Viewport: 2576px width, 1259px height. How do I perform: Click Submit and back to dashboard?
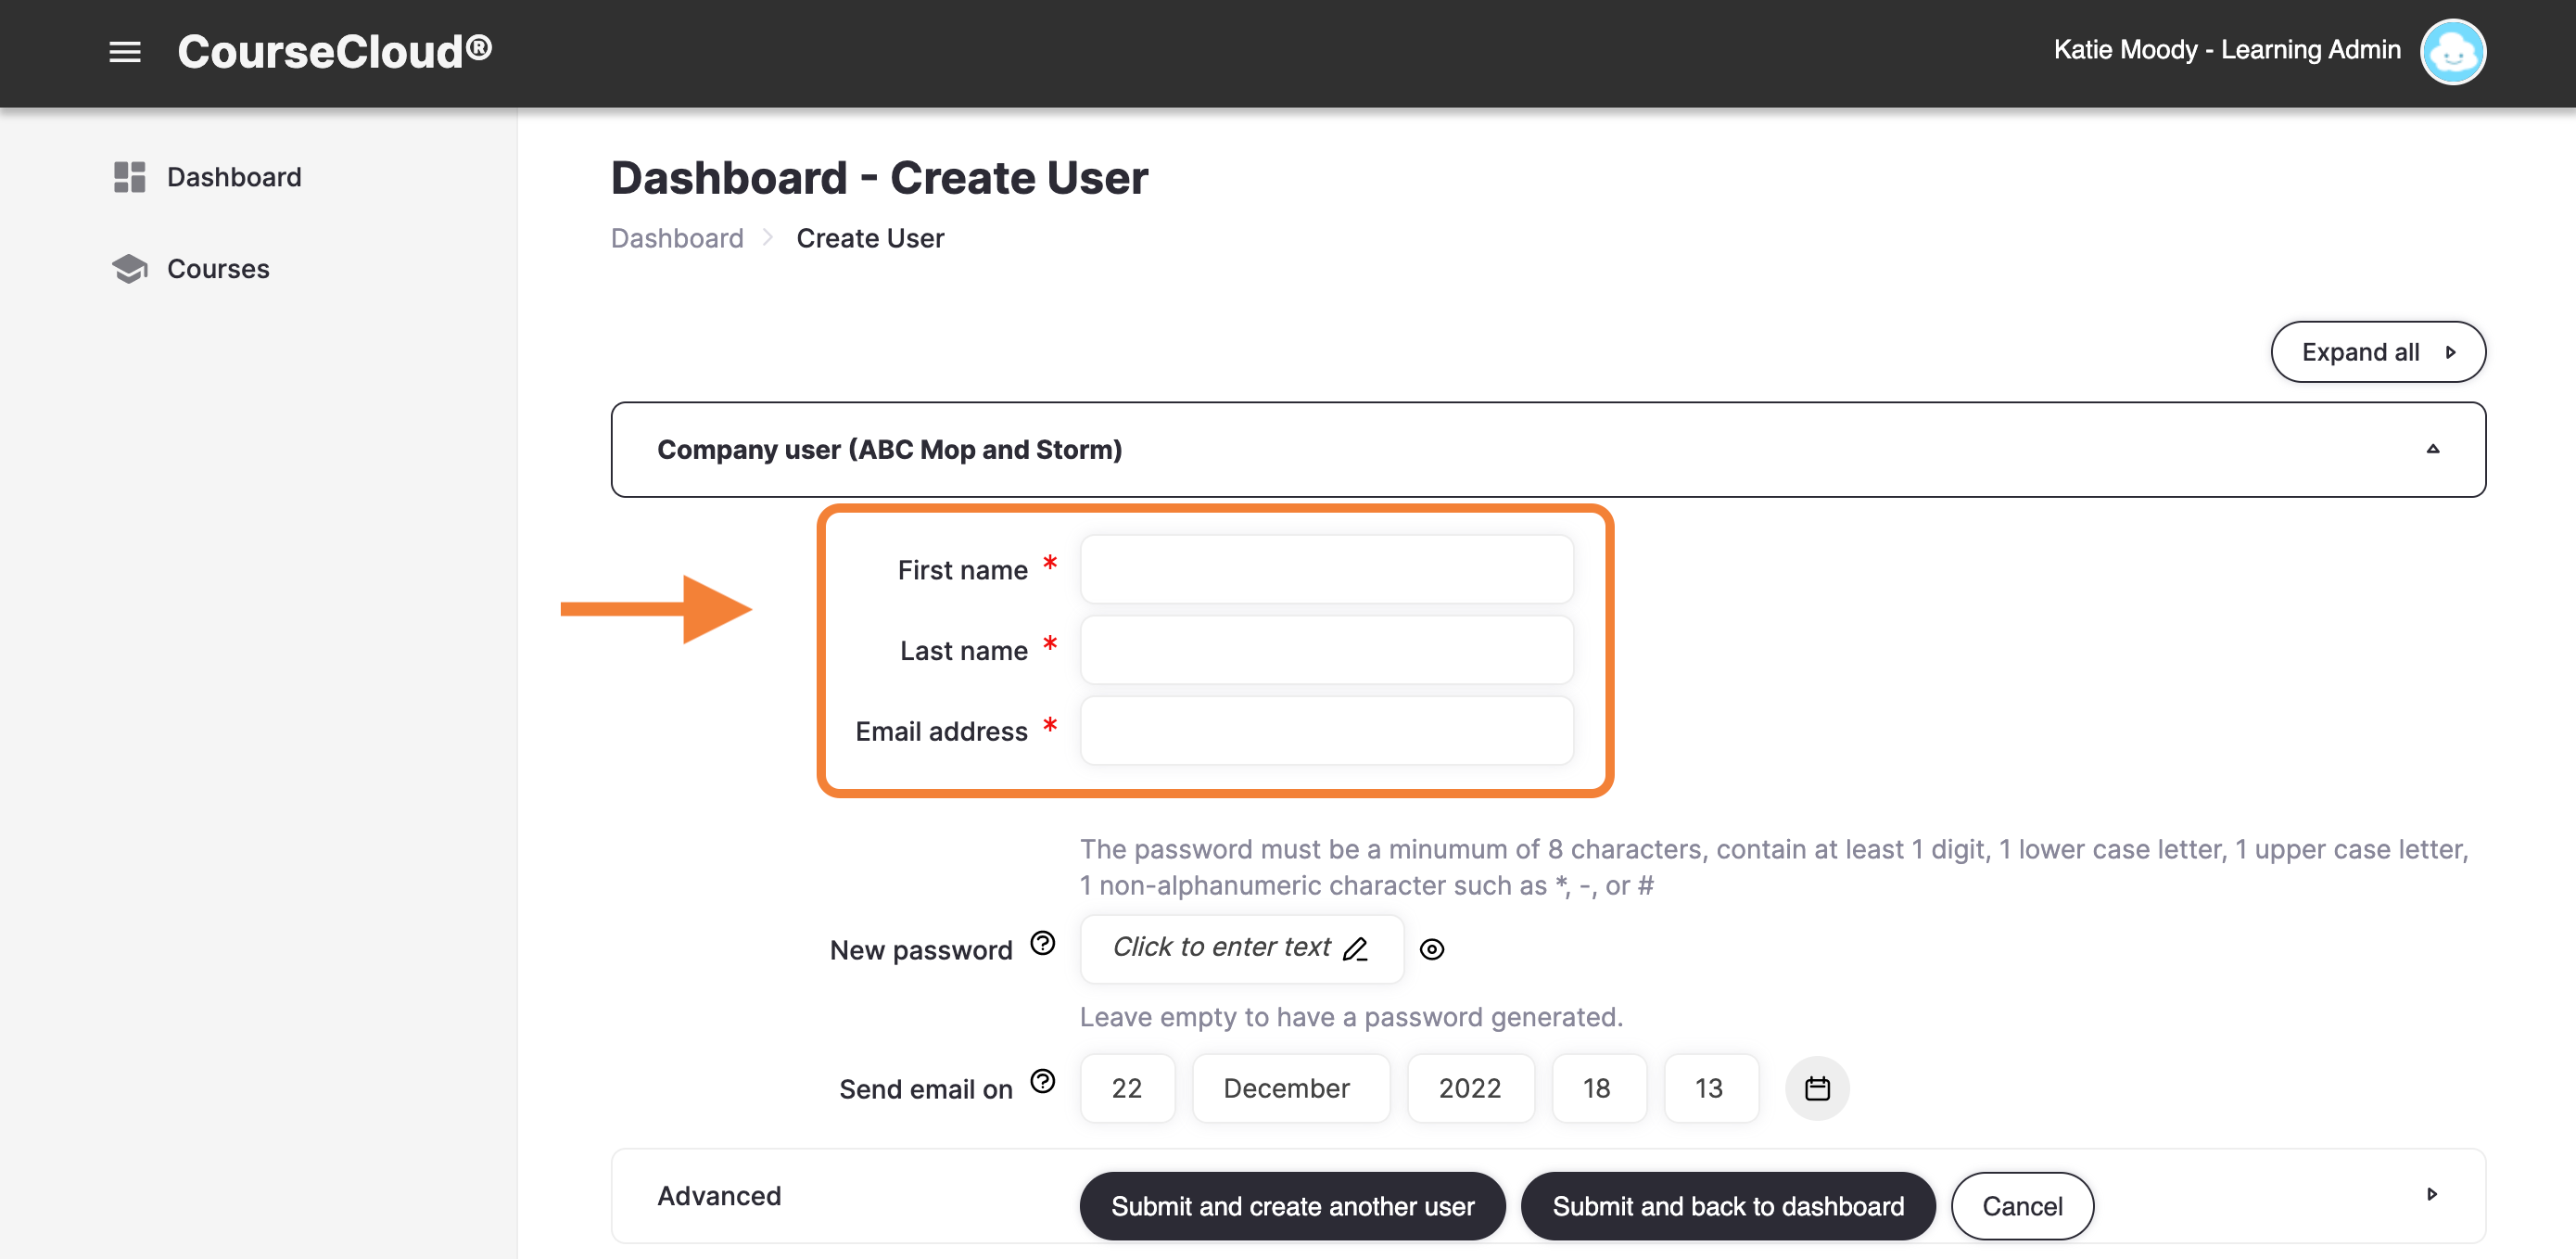coord(1727,1206)
